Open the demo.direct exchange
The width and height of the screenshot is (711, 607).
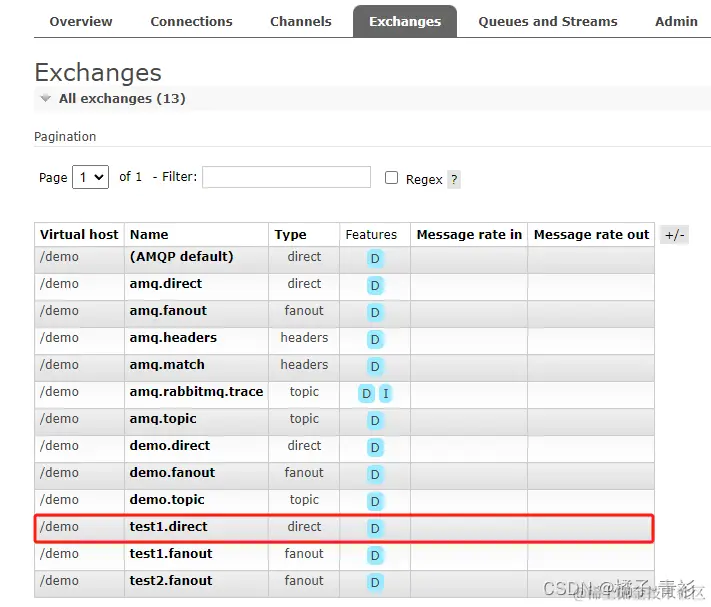tap(170, 446)
